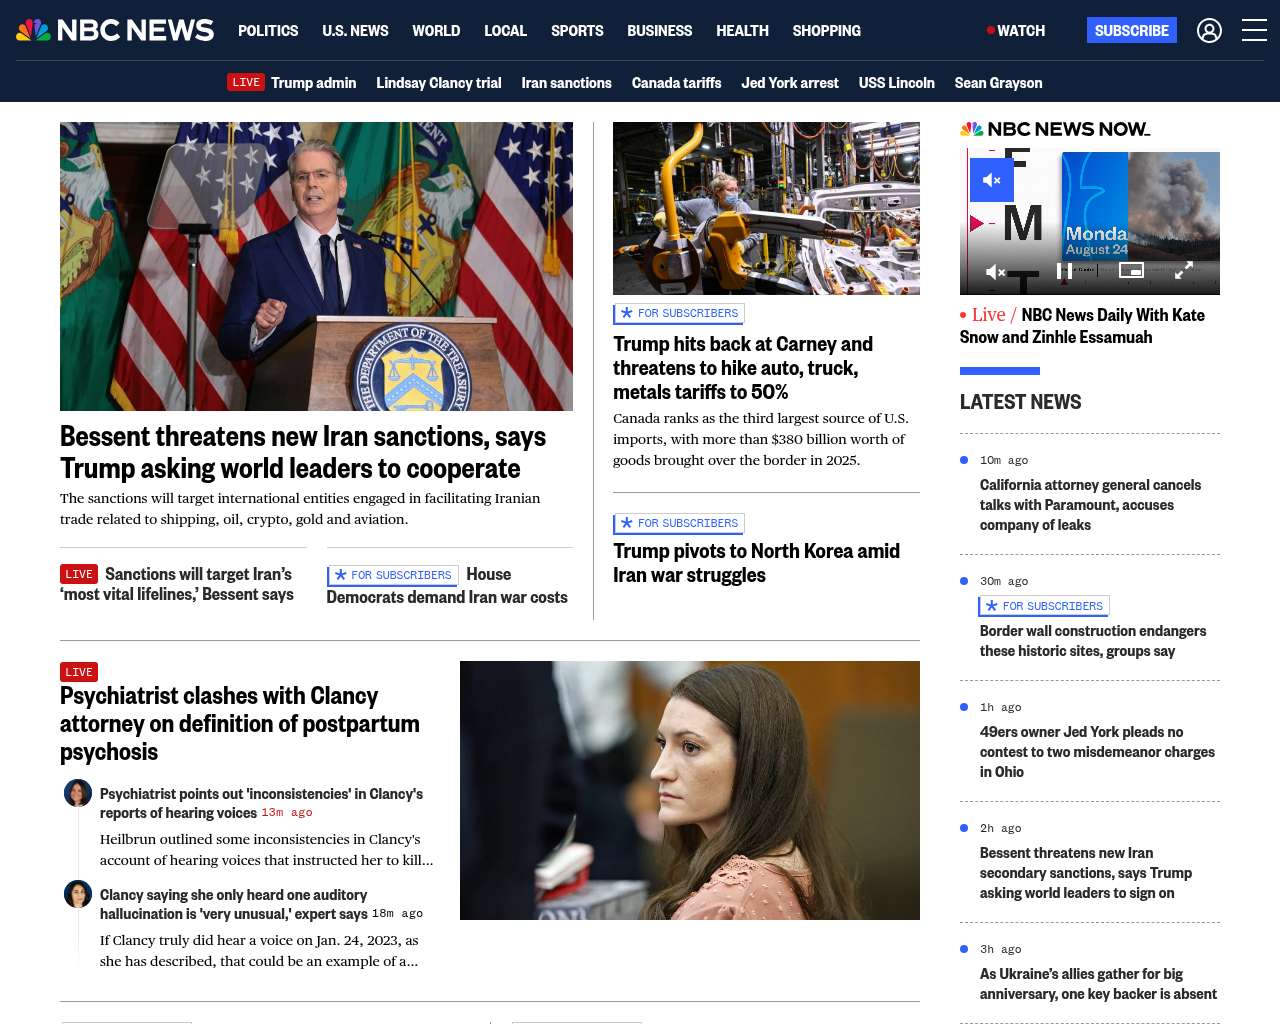Open the auto factory worker photo
1280x1024 pixels.
pyautogui.click(x=766, y=208)
